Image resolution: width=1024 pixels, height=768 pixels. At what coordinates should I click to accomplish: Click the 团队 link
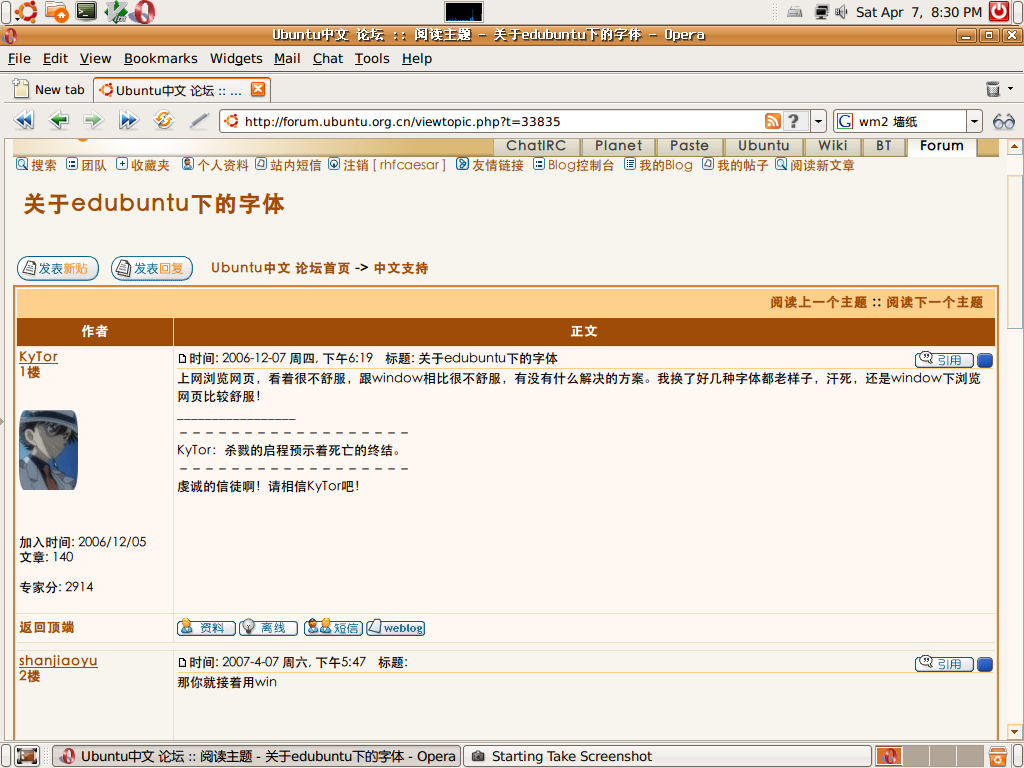coord(86,165)
